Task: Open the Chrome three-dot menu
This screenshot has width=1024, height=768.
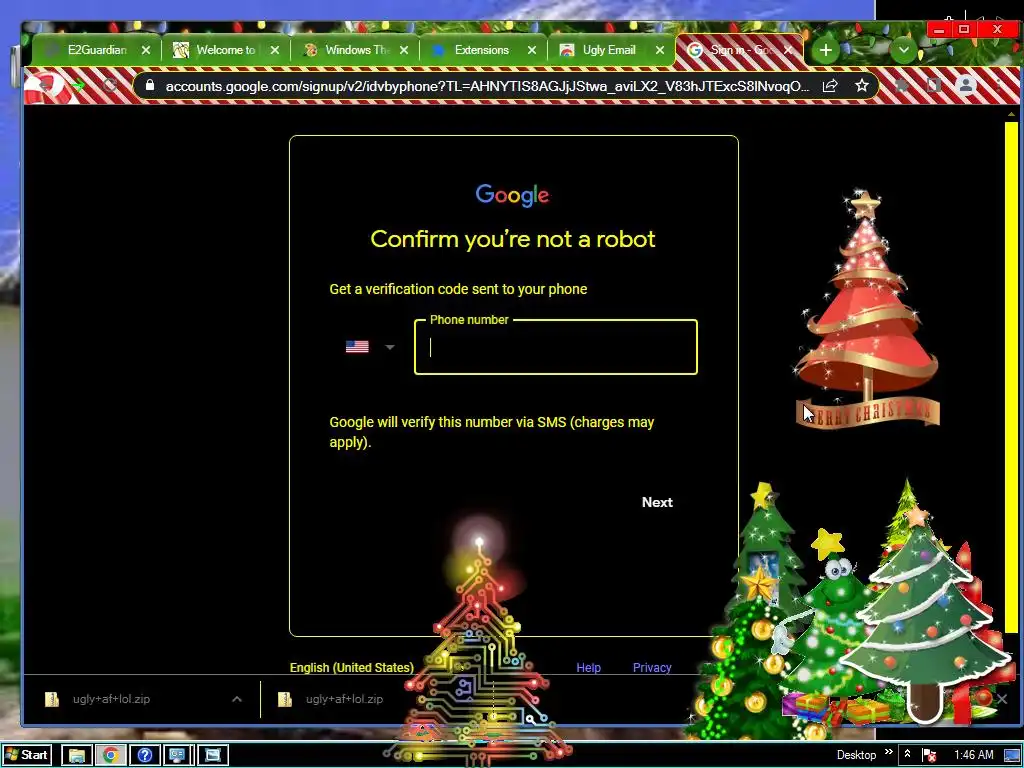Action: pos(998,86)
